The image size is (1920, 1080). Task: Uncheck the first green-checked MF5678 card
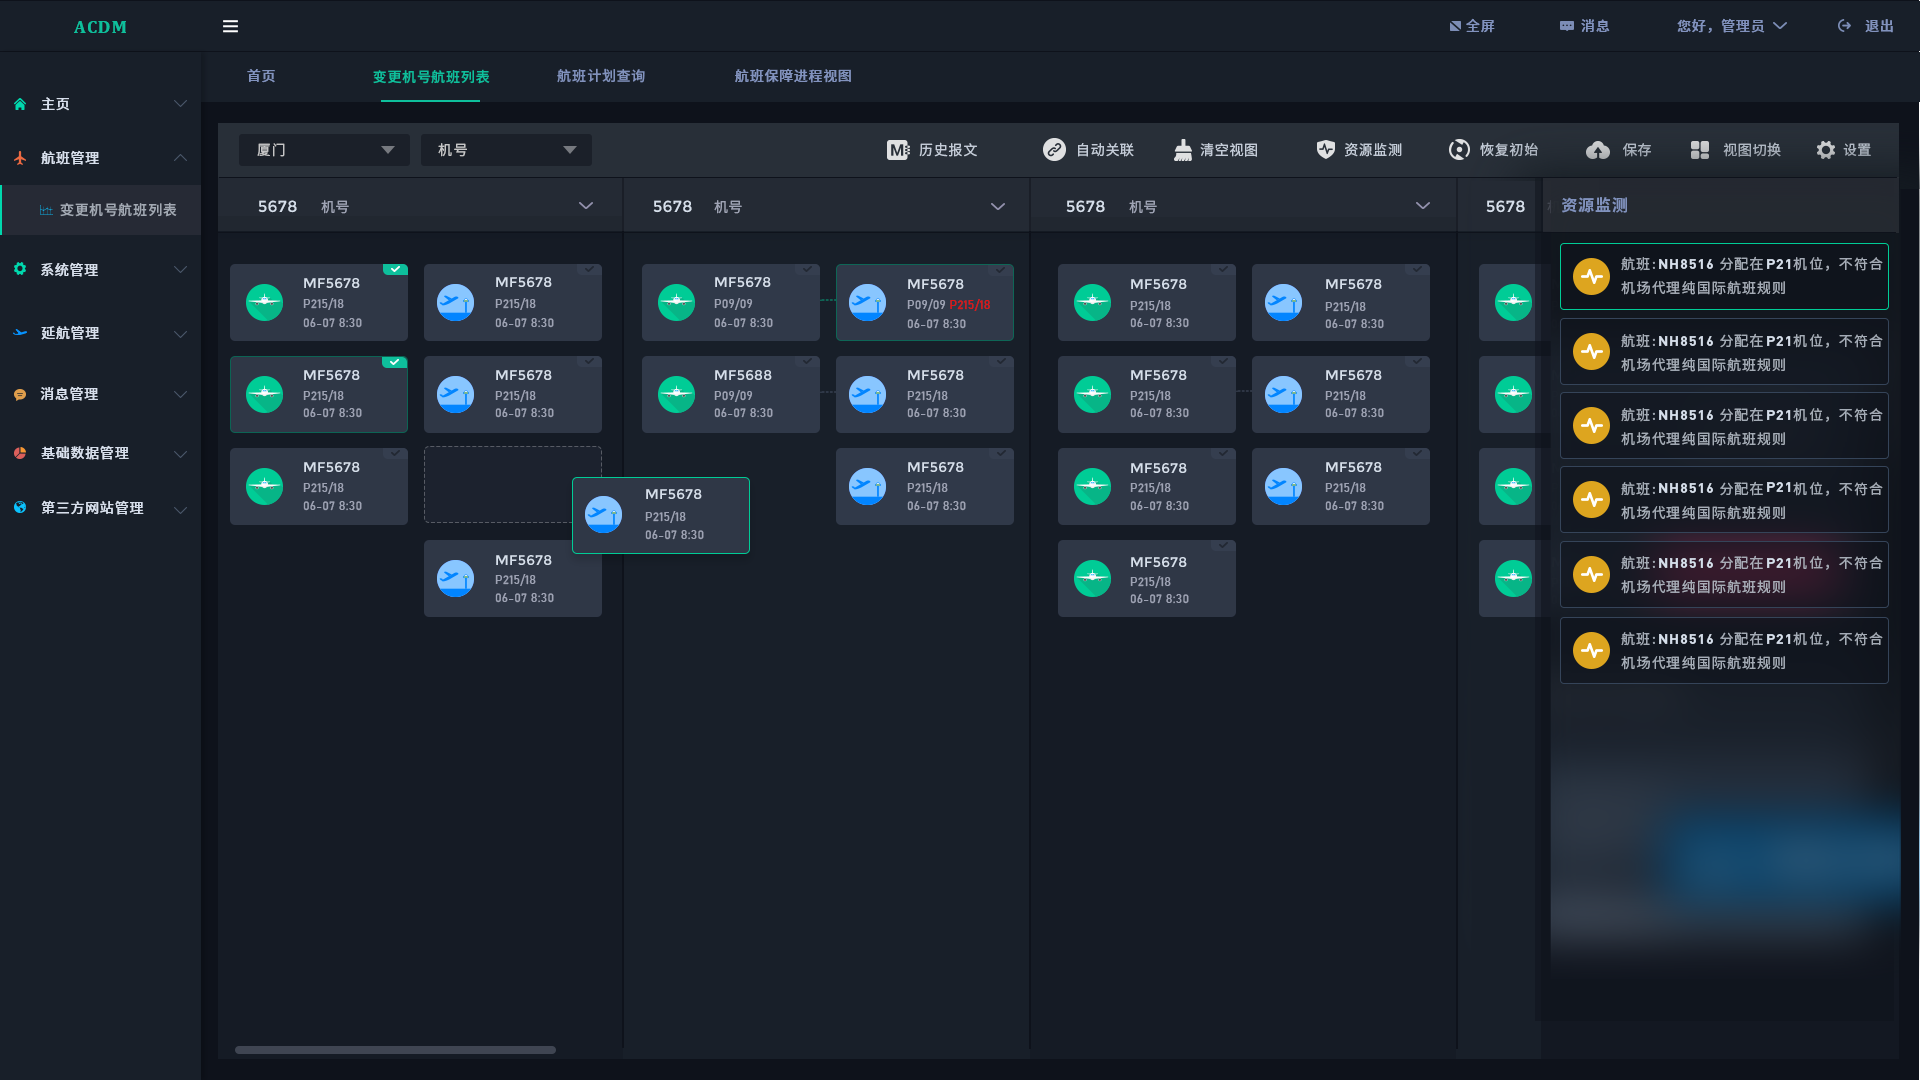pyautogui.click(x=396, y=269)
